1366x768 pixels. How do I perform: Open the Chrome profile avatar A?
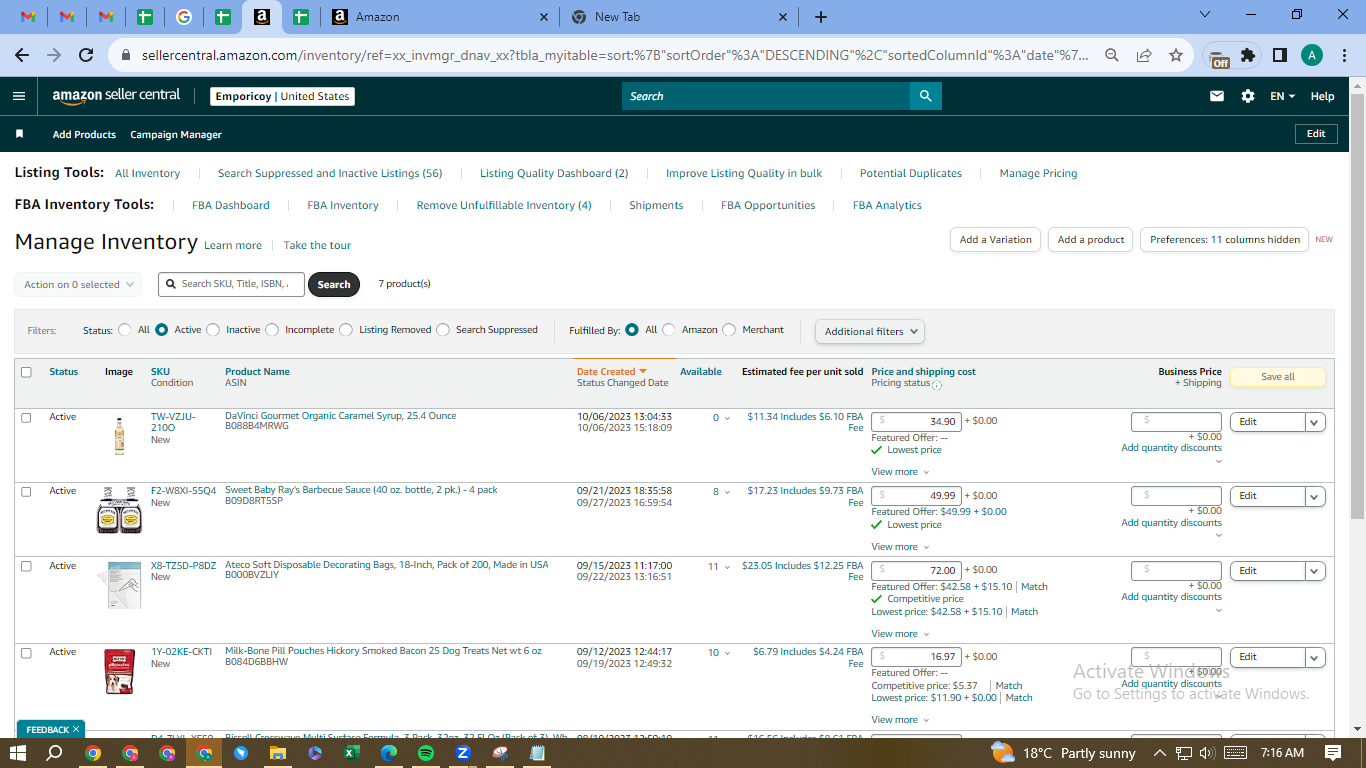(x=1312, y=56)
